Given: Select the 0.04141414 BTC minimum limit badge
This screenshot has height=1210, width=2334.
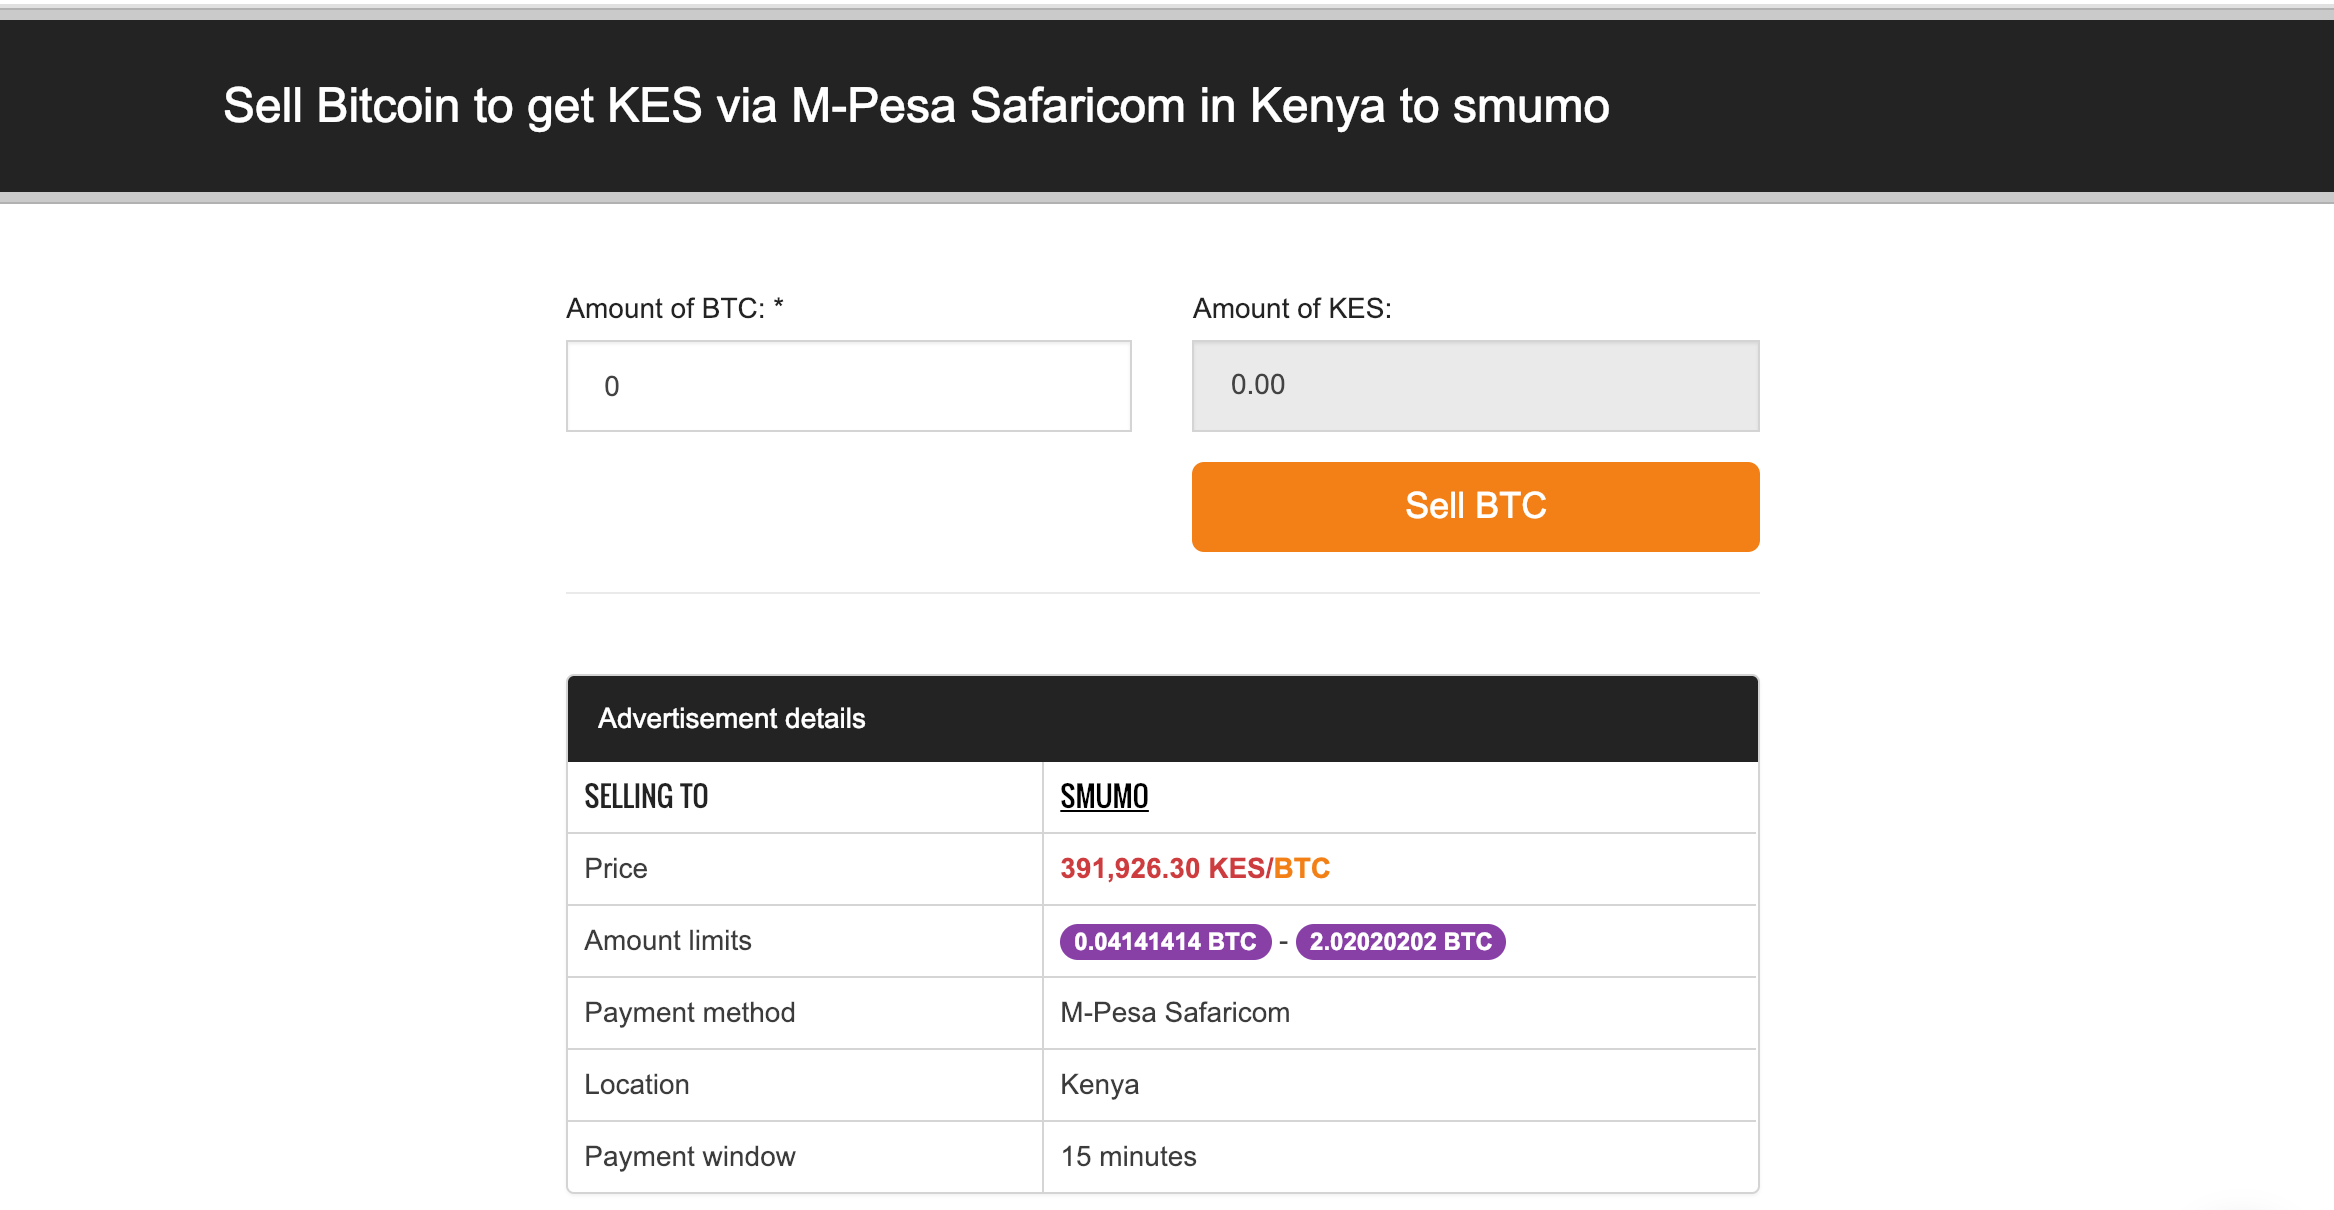Looking at the screenshot, I should pyautogui.click(x=1163, y=941).
